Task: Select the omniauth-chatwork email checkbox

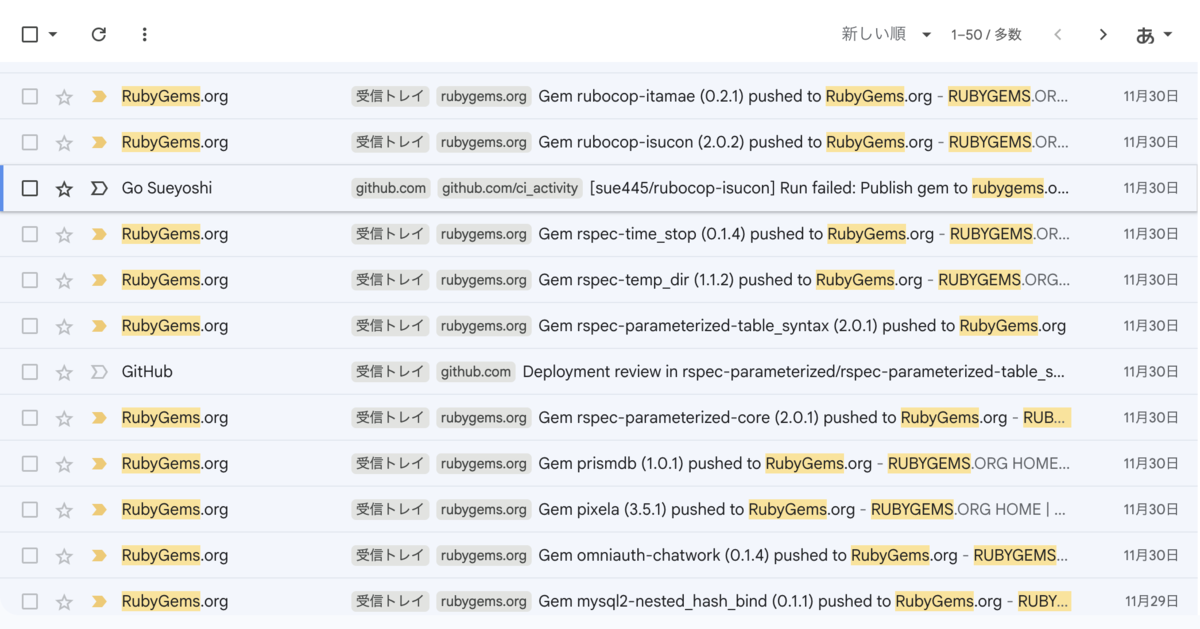Action: point(30,556)
